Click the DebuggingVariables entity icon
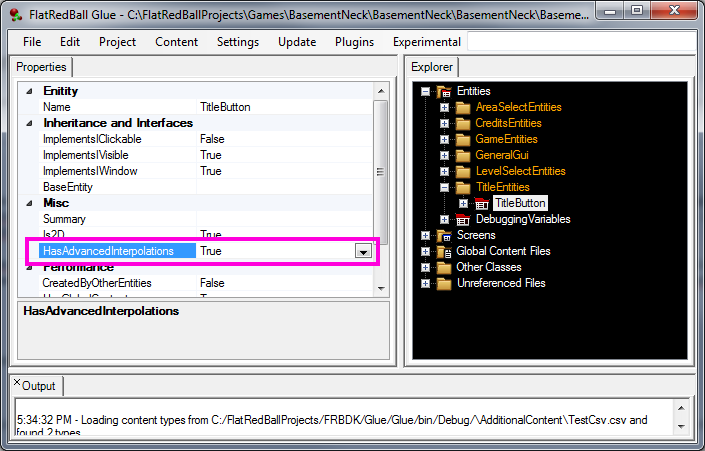Viewport: 705px width, 451px height. (463, 219)
